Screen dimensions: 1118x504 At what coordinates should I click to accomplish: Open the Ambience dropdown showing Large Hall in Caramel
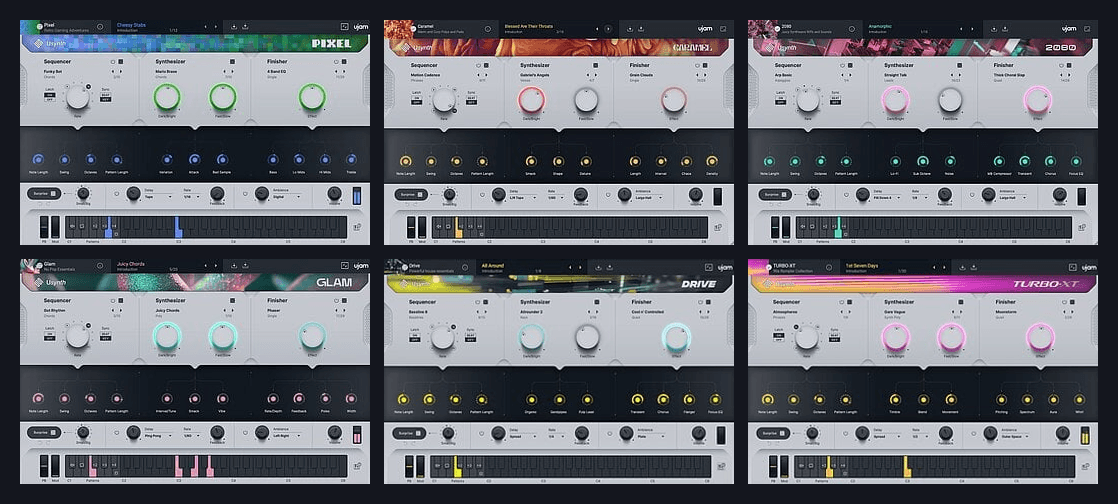[x=651, y=197]
